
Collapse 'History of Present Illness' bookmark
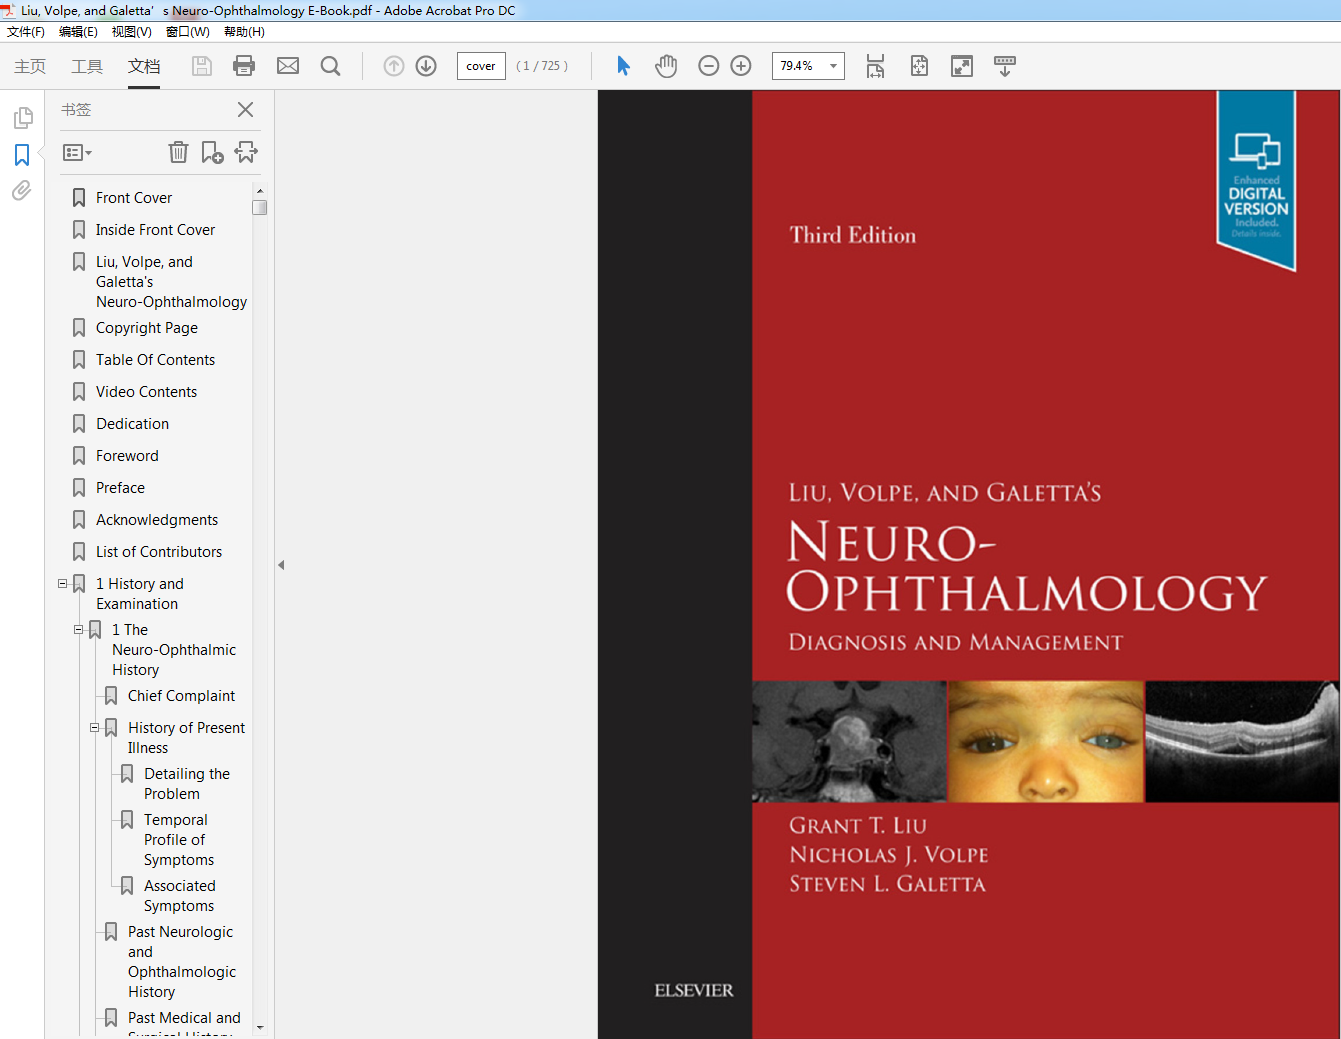coord(94,728)
